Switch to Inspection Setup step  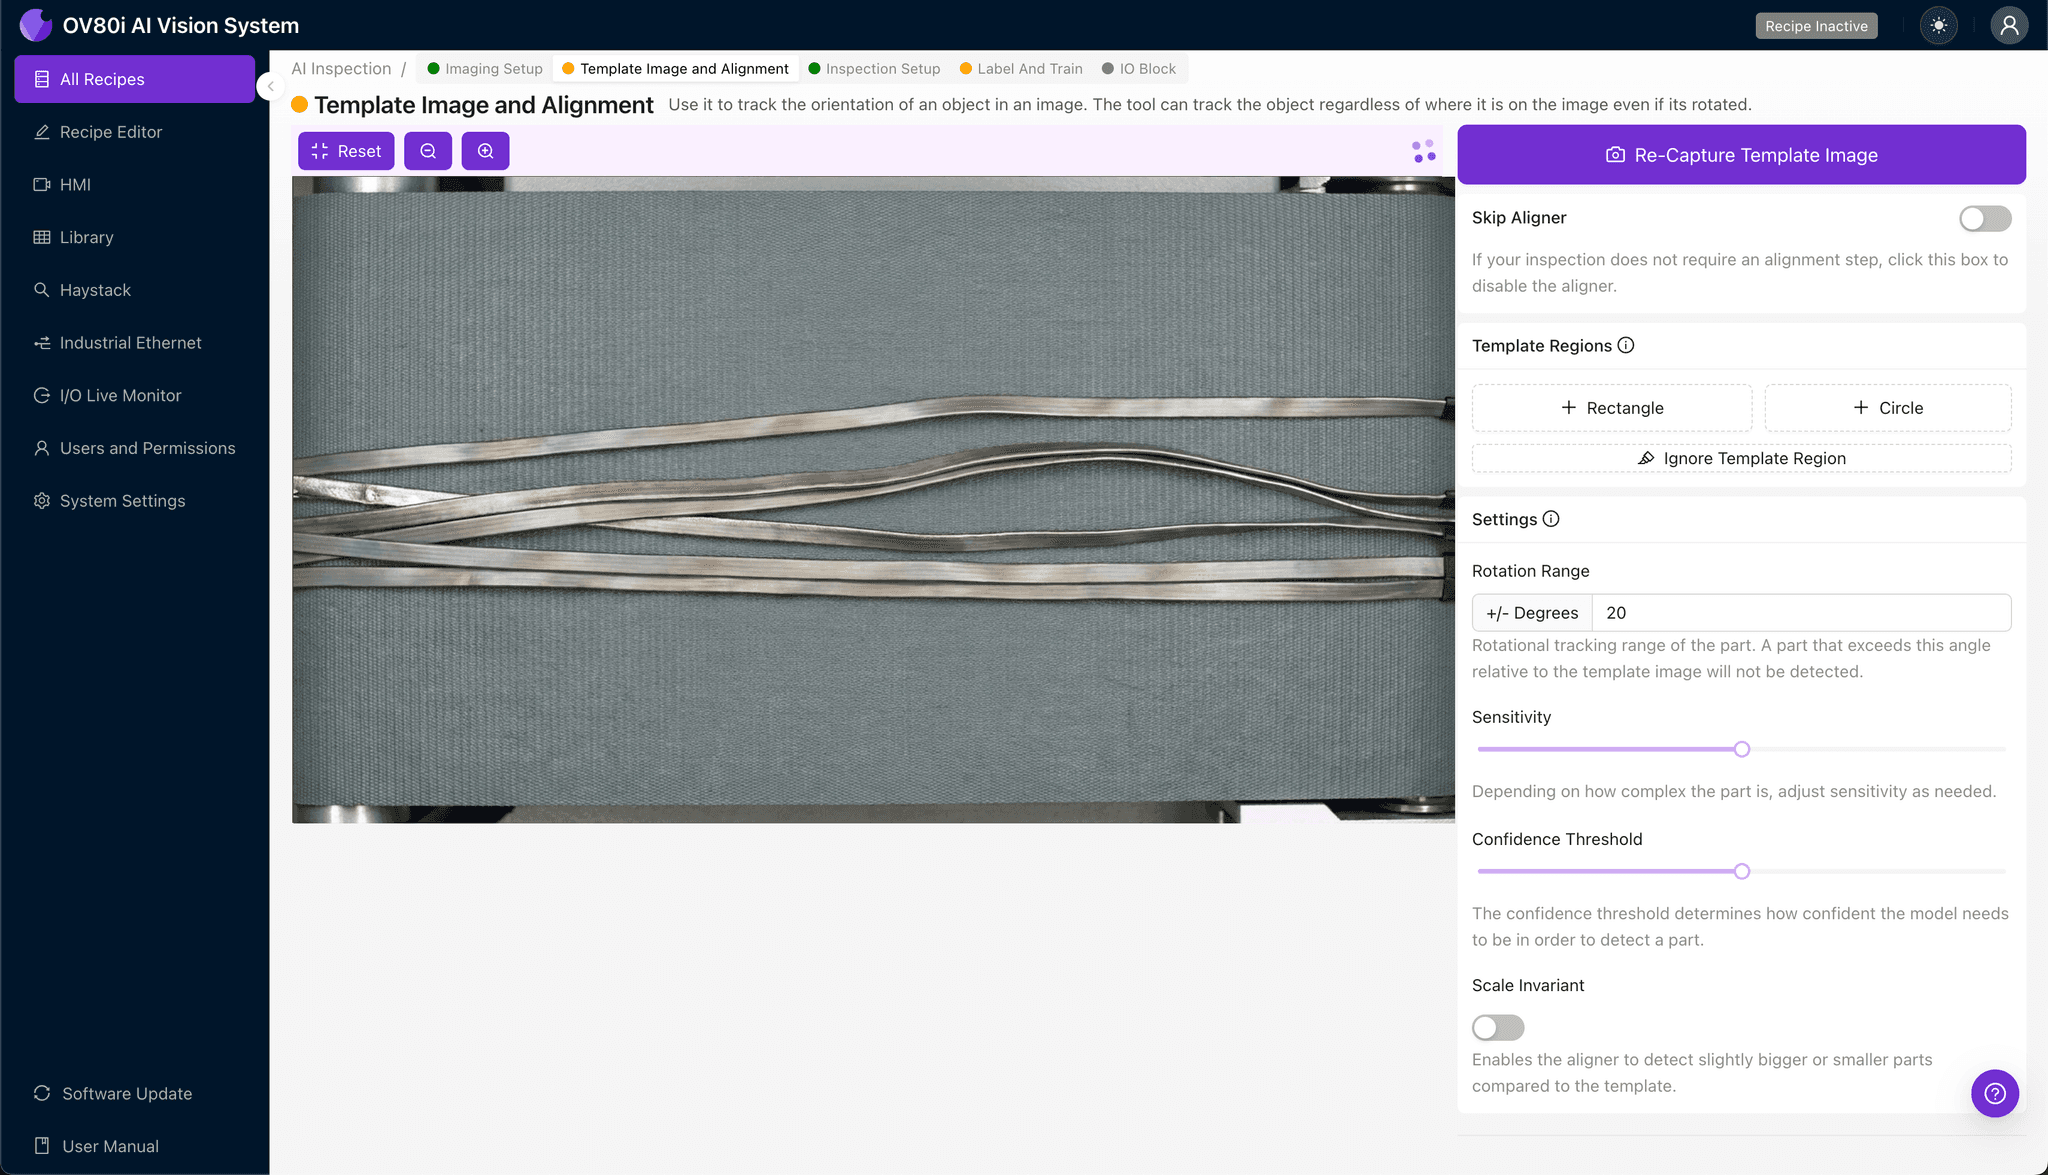pos(874,69)
